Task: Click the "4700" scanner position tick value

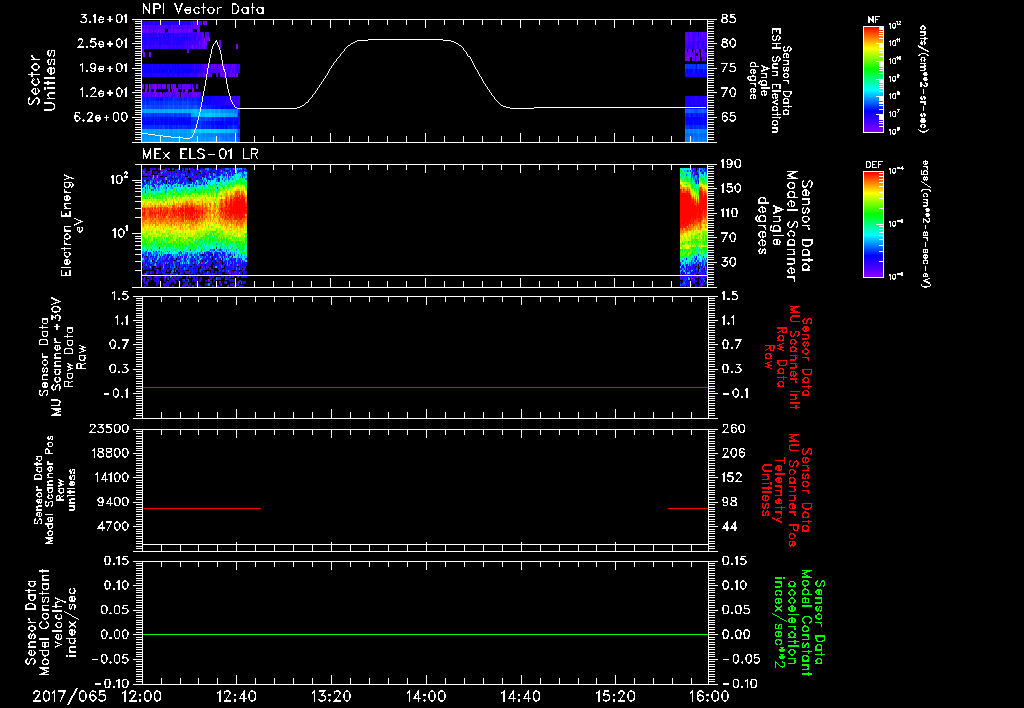Action: pyautogui.click(x=112, y=526)
